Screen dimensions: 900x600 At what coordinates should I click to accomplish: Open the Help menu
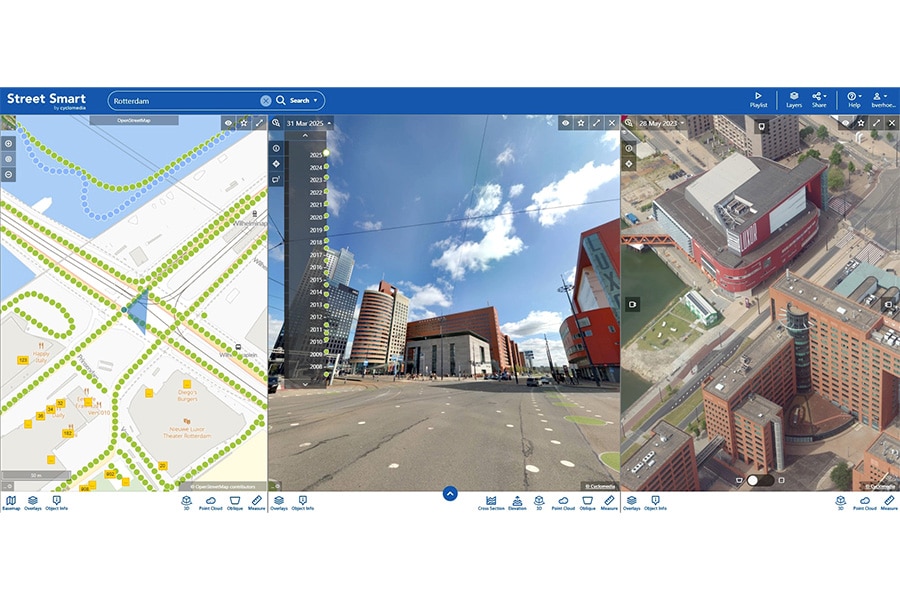[854, 98]
